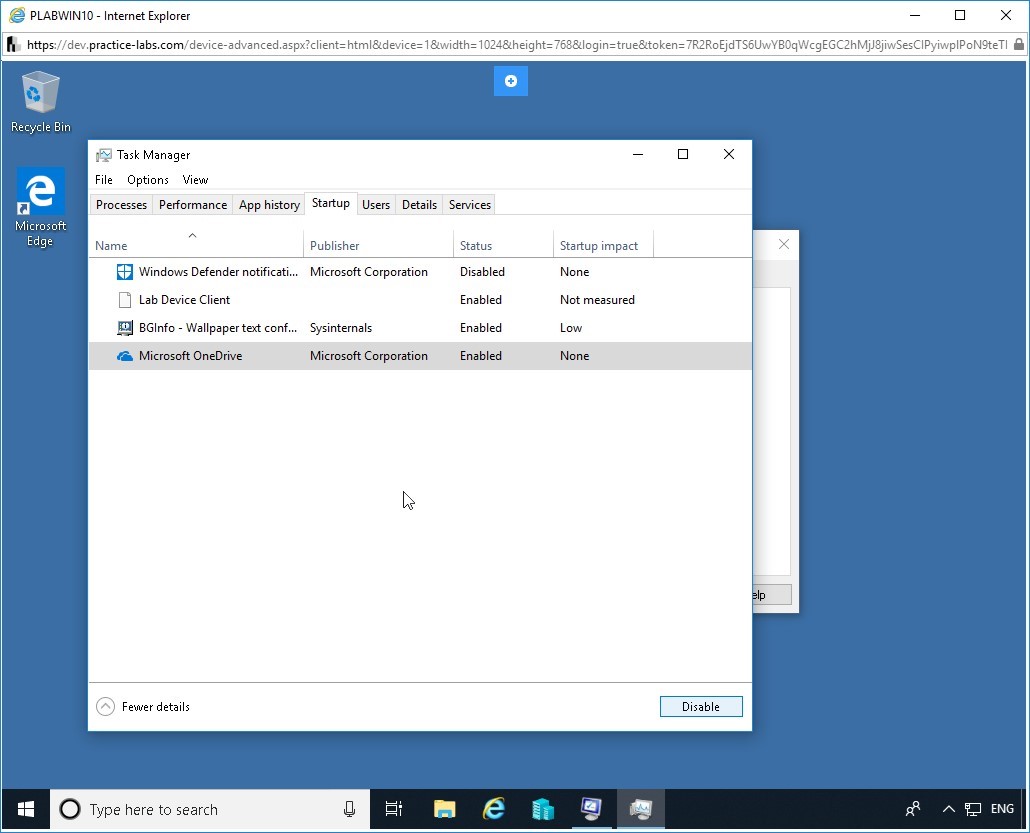1030x833 pixels.
Task: Open the Recycle Bin desktop icon
Action: [x=41, y=102]
